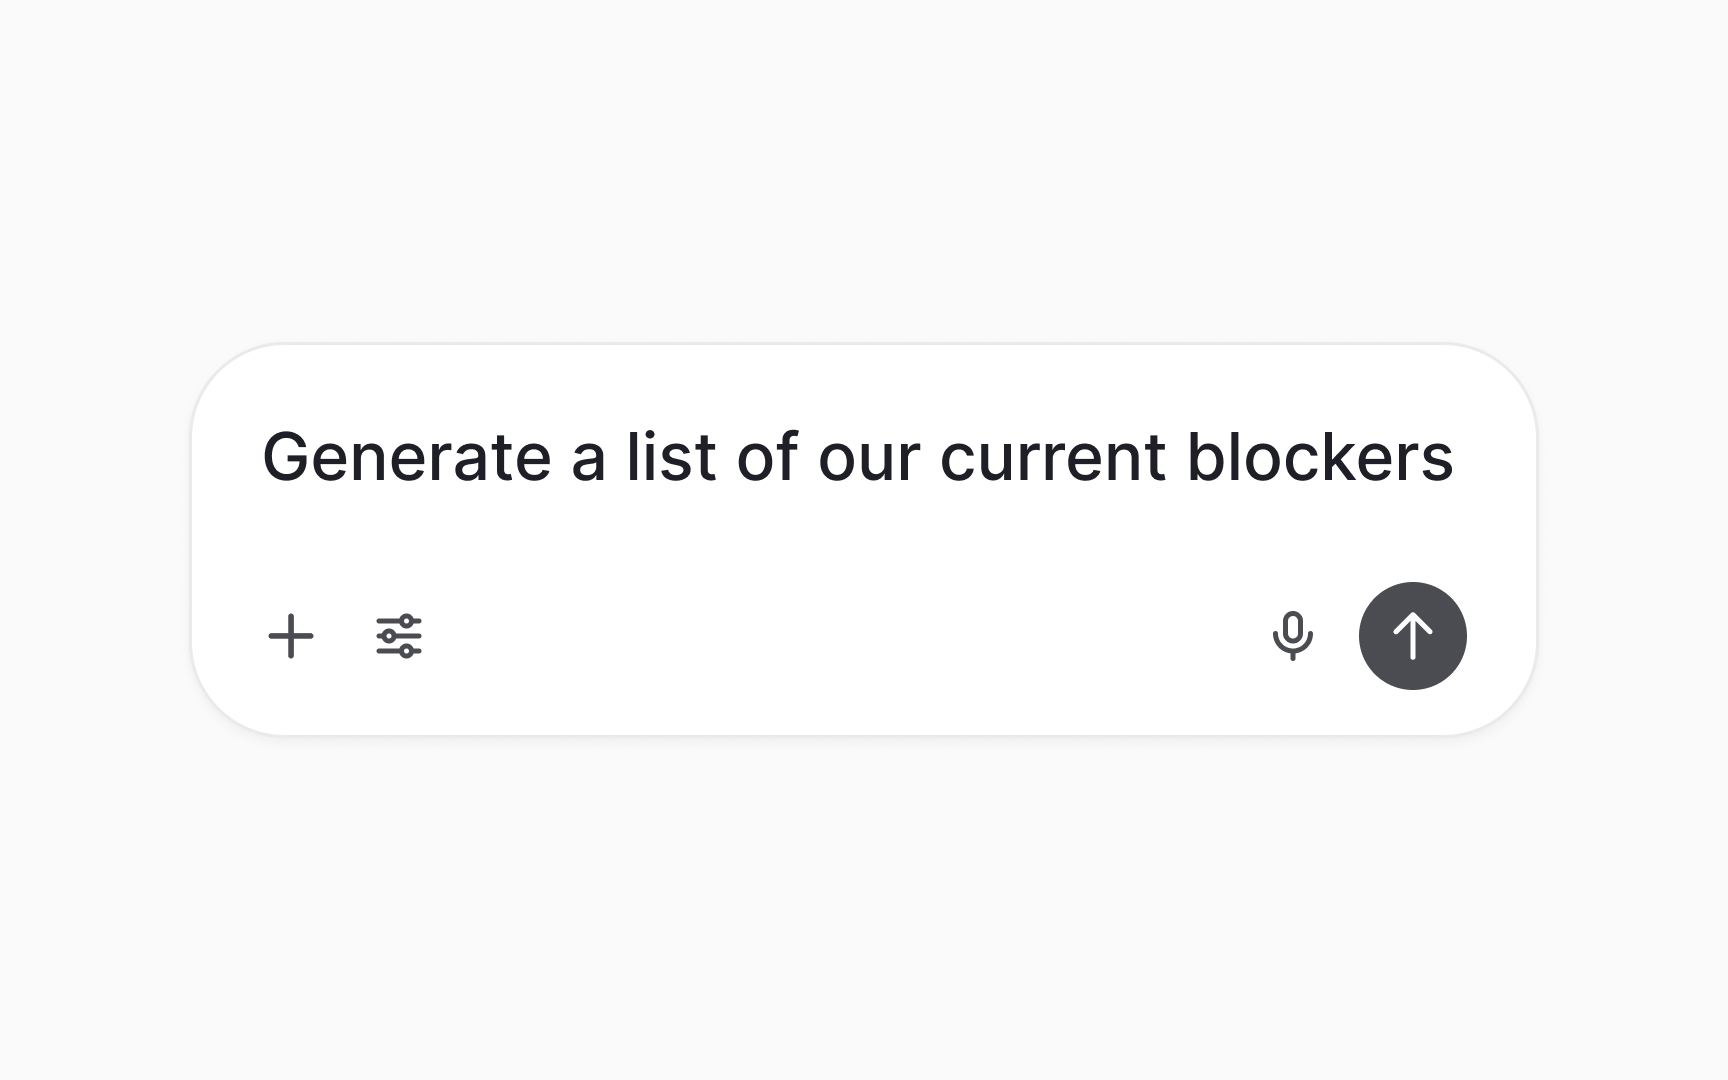This screenshot has height=1080, width=1728.
Task: Start recording using the microphone symbol
Action: click(x=1294, y=636)
